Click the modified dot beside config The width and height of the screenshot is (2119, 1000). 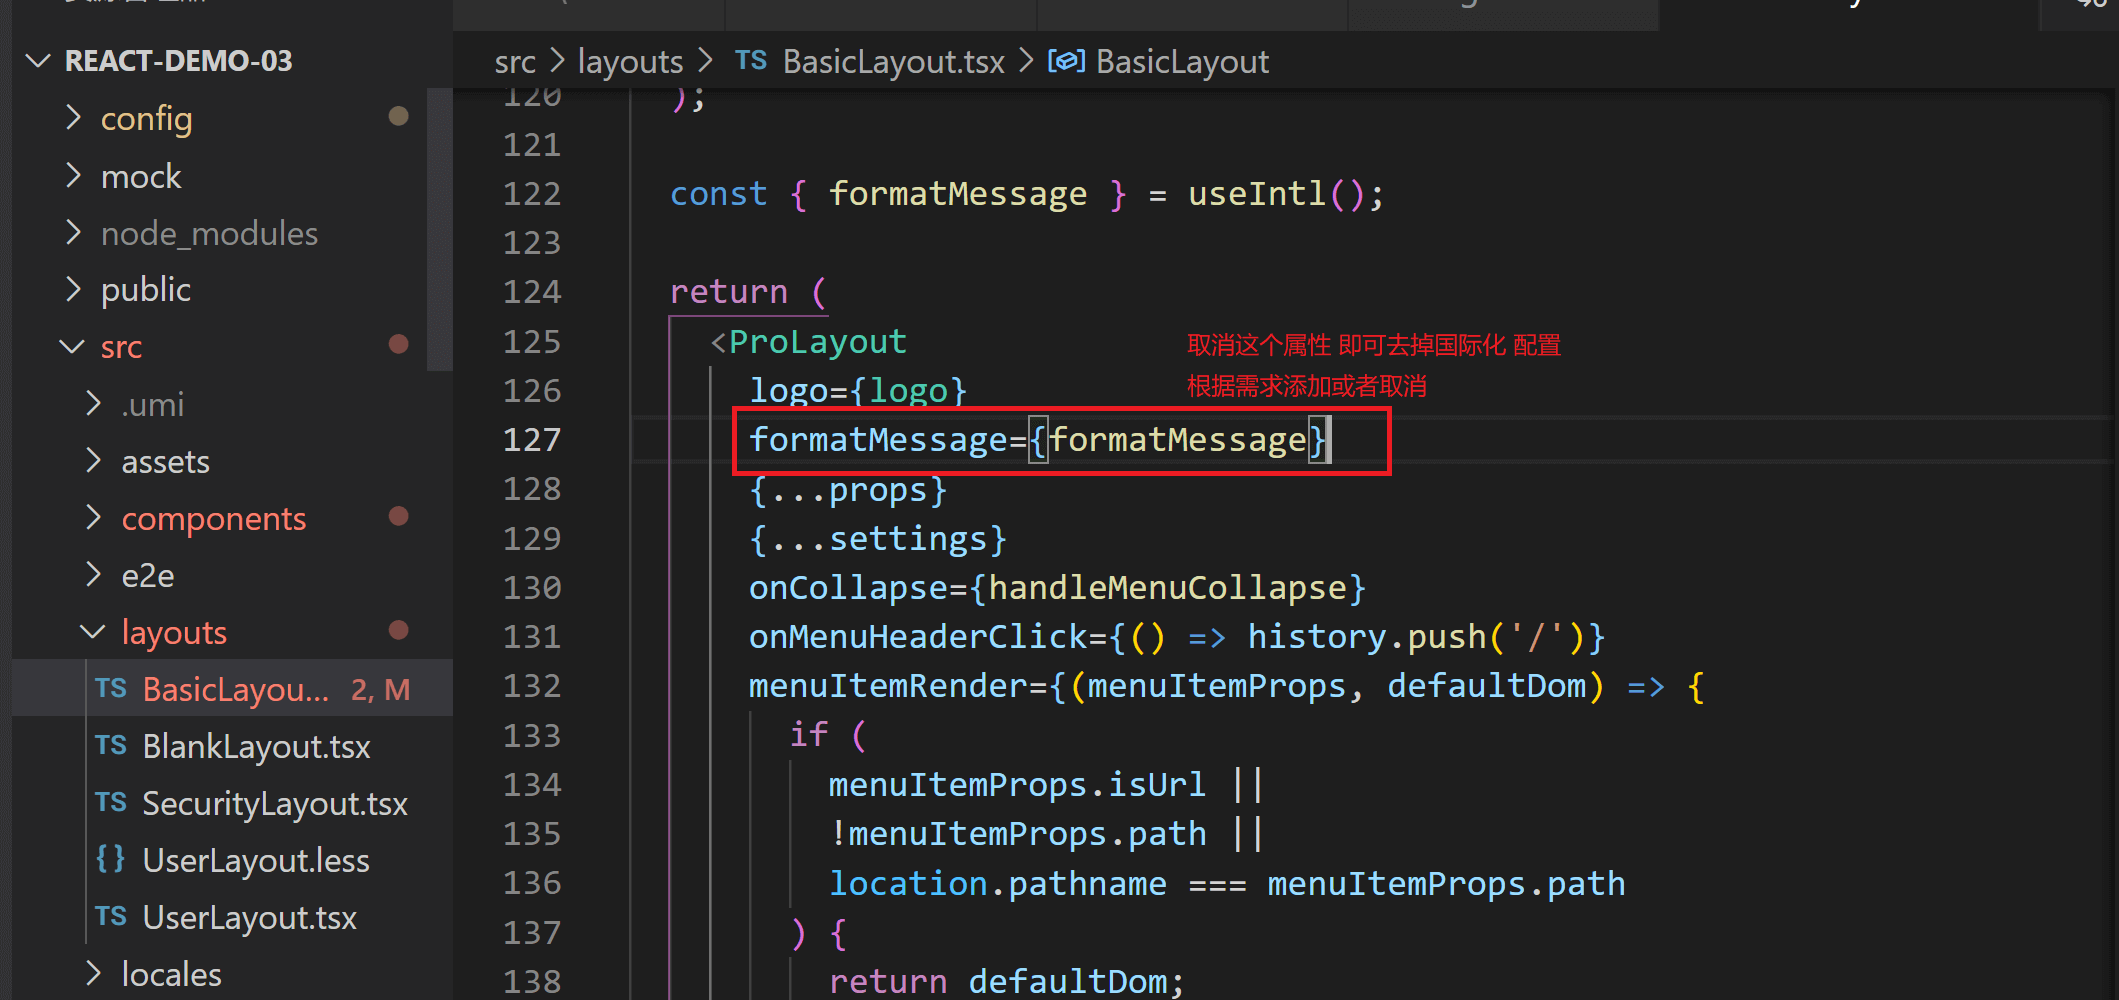[398, 116]
